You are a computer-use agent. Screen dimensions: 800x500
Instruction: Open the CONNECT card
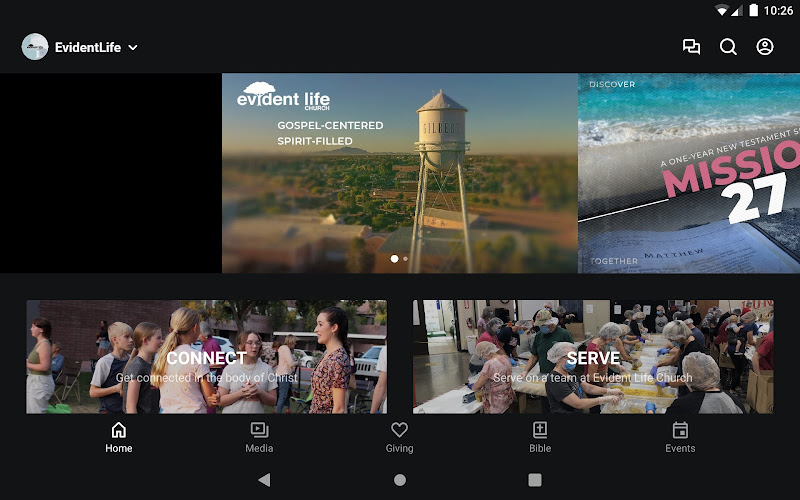[206, 357]
